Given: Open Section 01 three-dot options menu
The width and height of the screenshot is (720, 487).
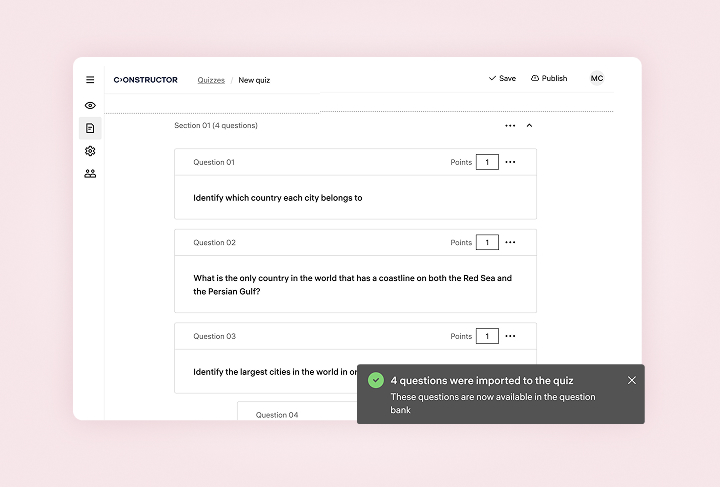Looking at the screenshot, I should tap(510, 126).
